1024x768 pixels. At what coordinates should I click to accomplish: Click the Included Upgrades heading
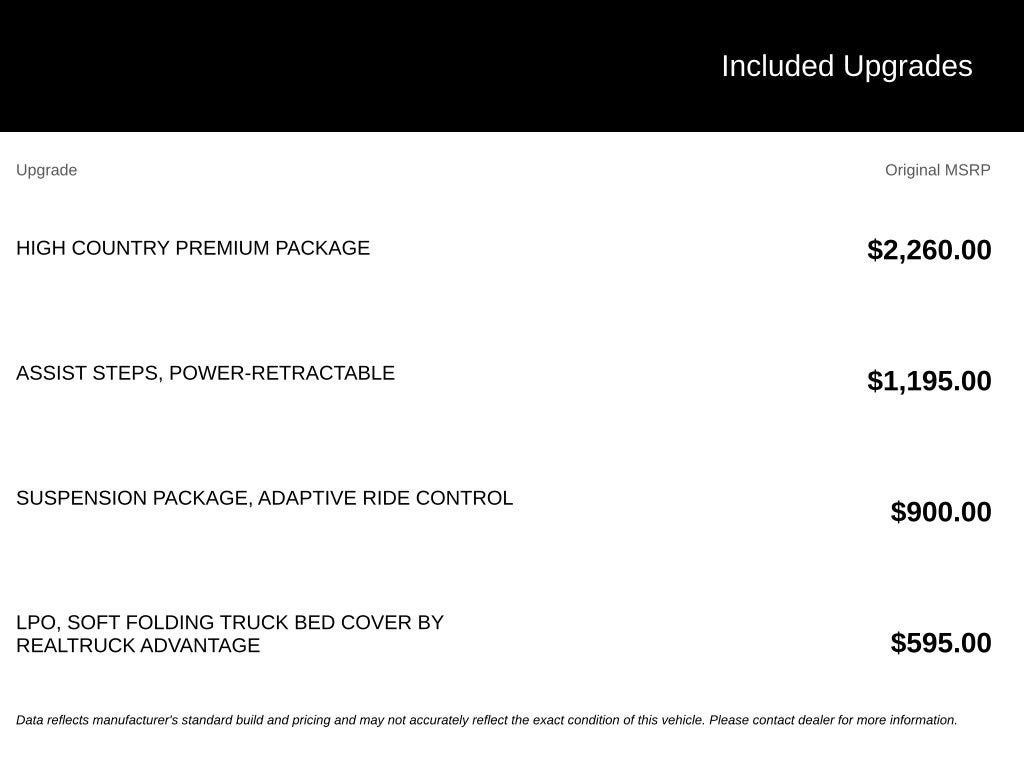tap(846, 67)
